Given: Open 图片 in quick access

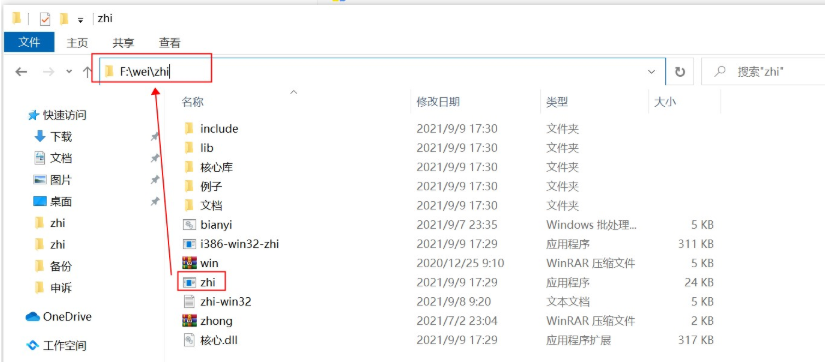Looking at the screenshot, I should [61, 180].
